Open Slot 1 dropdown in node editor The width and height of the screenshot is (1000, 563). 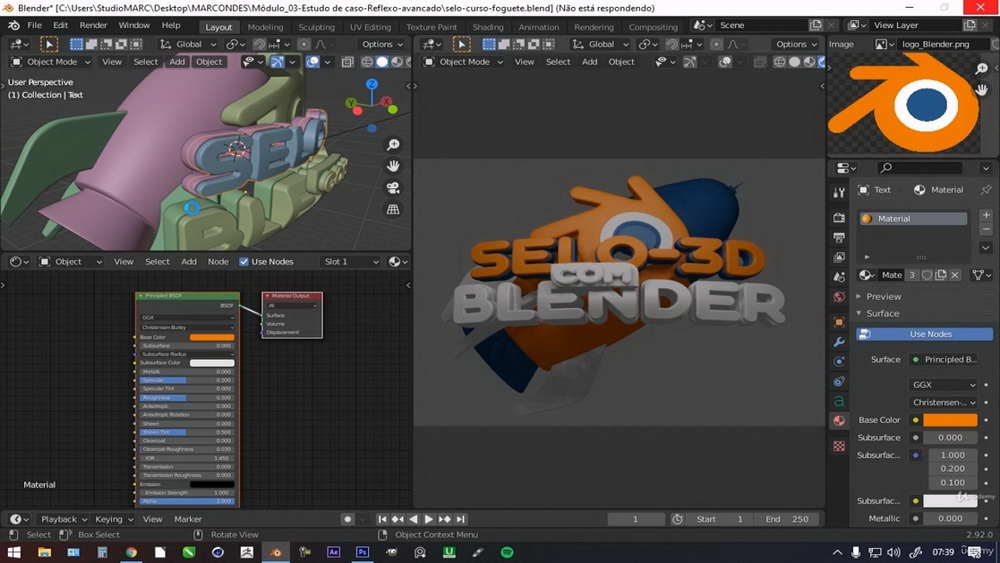(351, 261)
